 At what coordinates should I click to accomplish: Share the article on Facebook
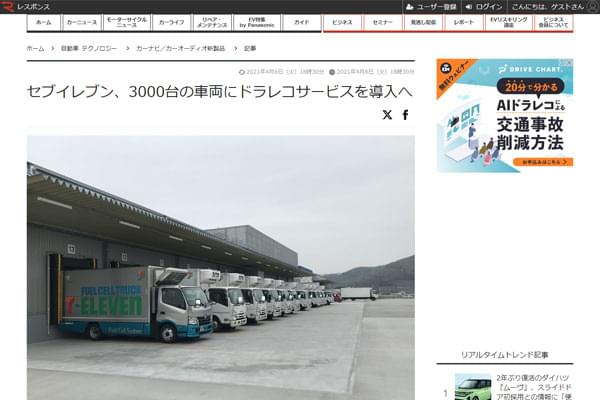[406, 114]
